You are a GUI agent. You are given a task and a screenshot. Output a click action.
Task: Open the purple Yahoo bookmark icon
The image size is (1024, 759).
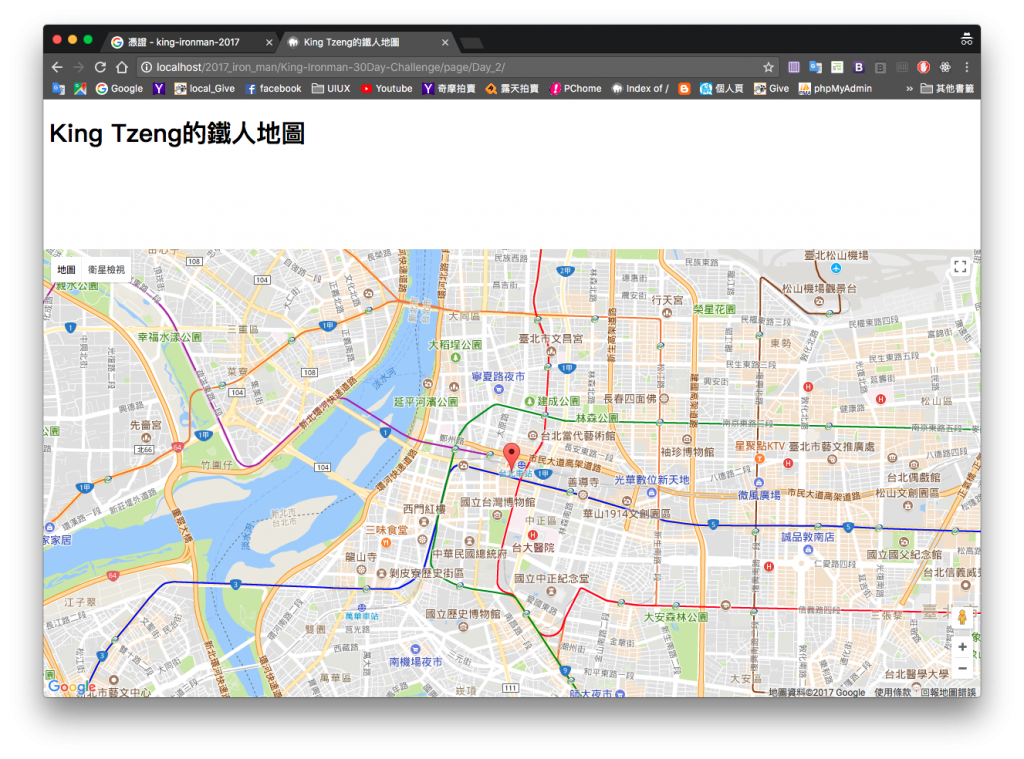pyautogui.click(x=159, y=89)
